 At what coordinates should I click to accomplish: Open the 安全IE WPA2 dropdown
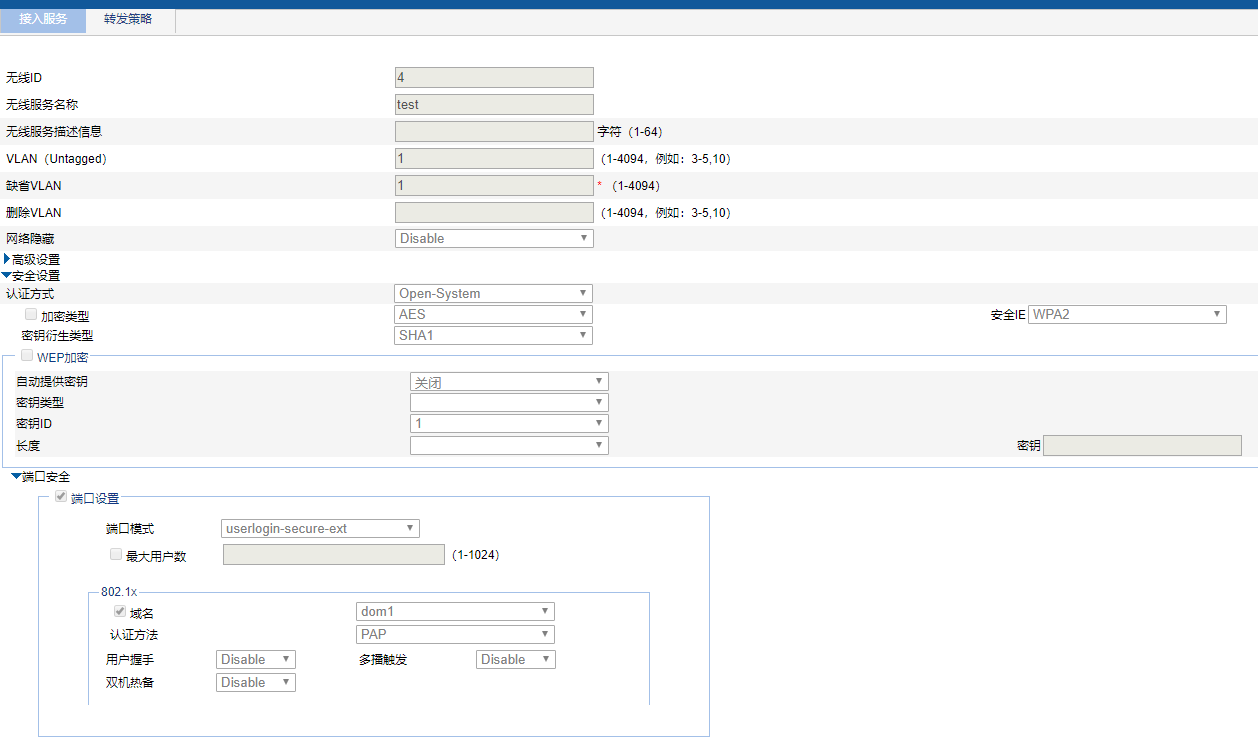tap(1127, 314)
